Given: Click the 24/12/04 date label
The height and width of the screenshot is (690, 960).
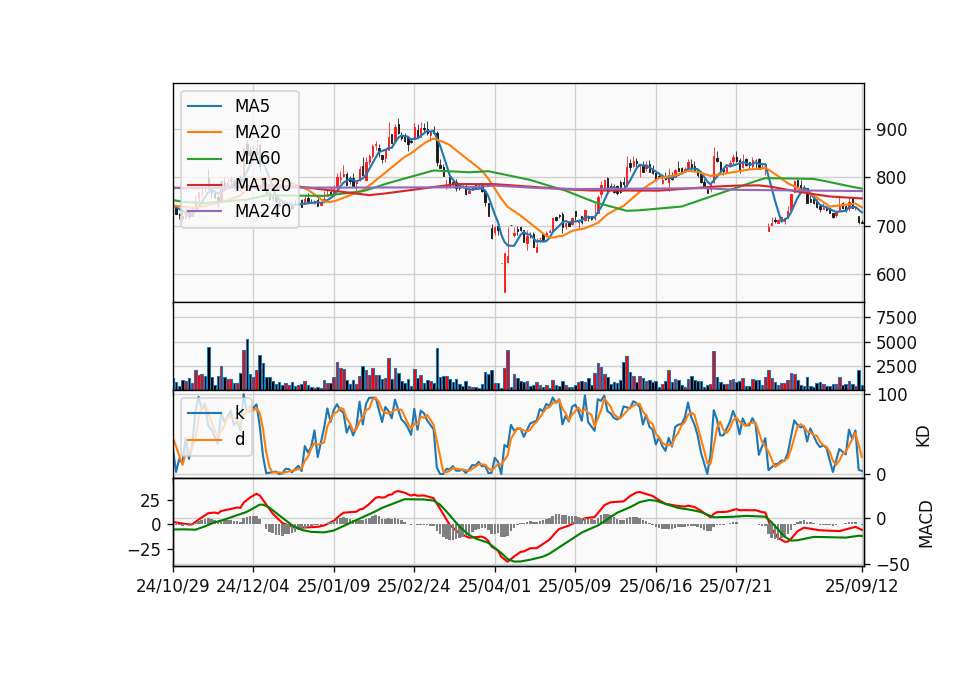Looking at the screenshot, I should pyautogui.click(x=253, y=586).
